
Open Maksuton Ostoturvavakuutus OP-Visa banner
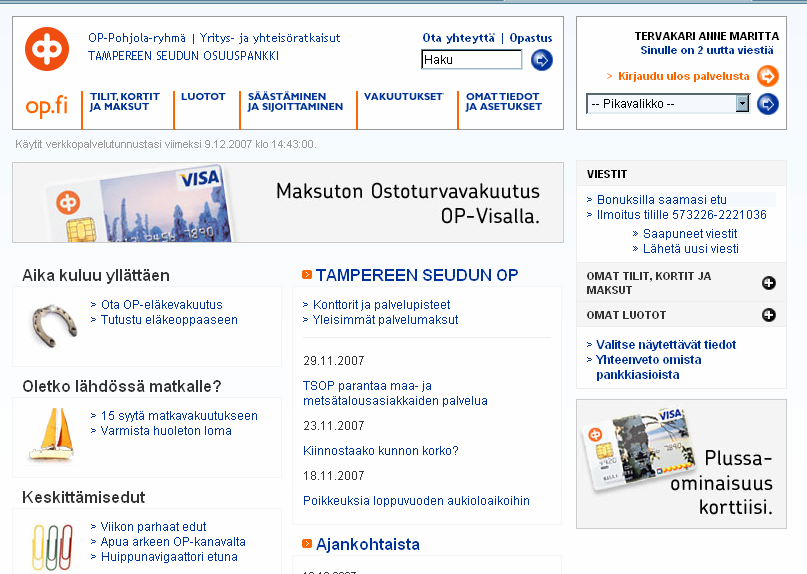coord(288,202)
